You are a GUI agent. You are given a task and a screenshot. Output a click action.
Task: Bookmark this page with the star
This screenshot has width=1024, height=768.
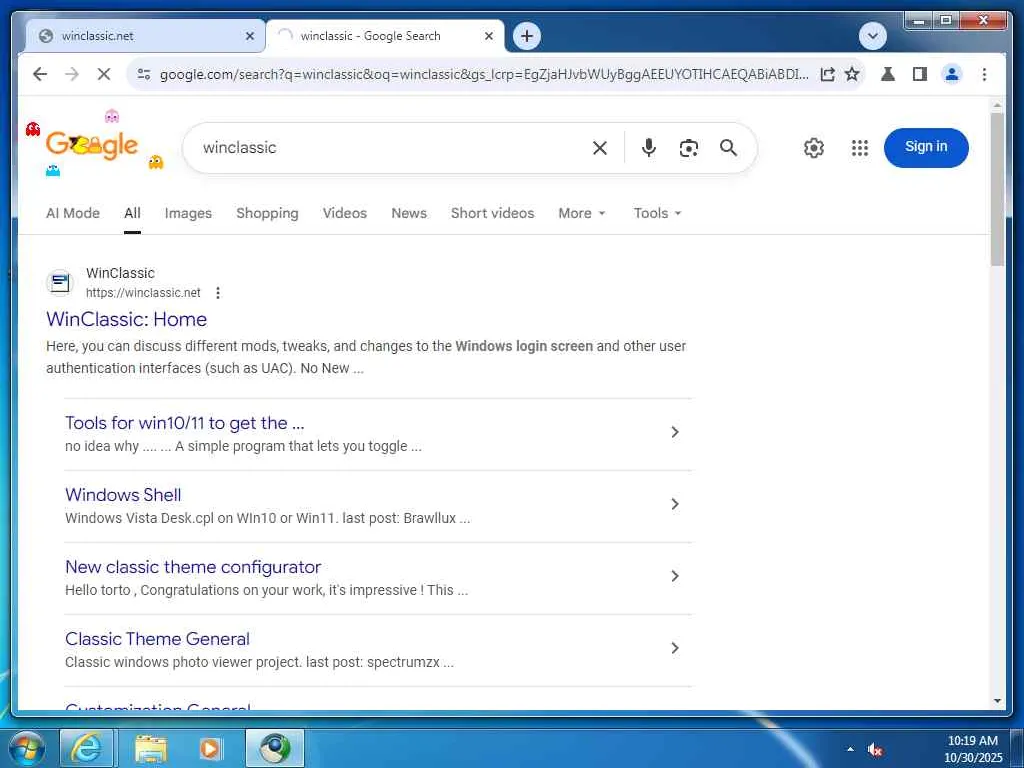[852, 74]
